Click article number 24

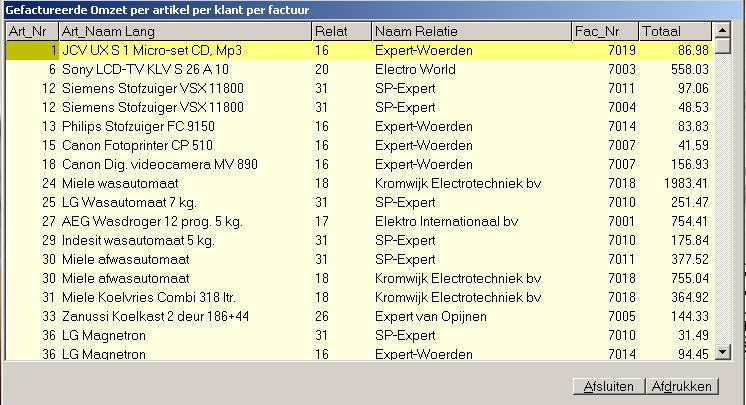(x=49, y=184)
